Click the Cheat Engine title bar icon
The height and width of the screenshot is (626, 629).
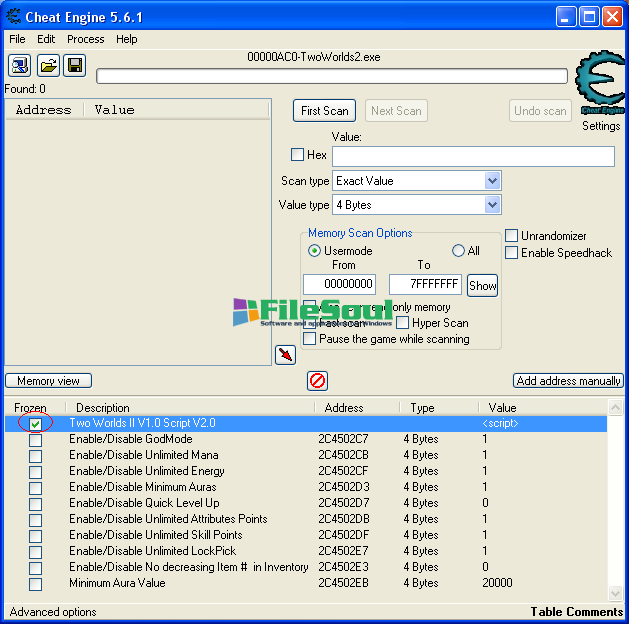click(14, 16)
